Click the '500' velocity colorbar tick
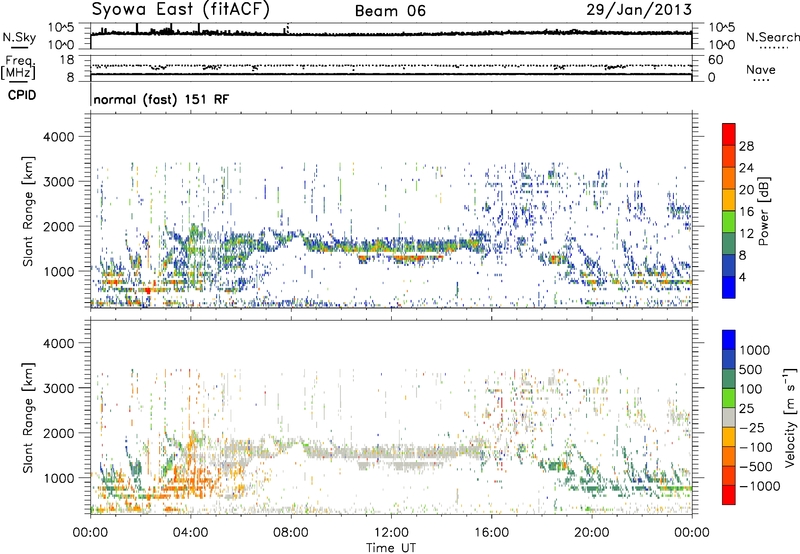This screenshot has width=800, height=554. 751,369
